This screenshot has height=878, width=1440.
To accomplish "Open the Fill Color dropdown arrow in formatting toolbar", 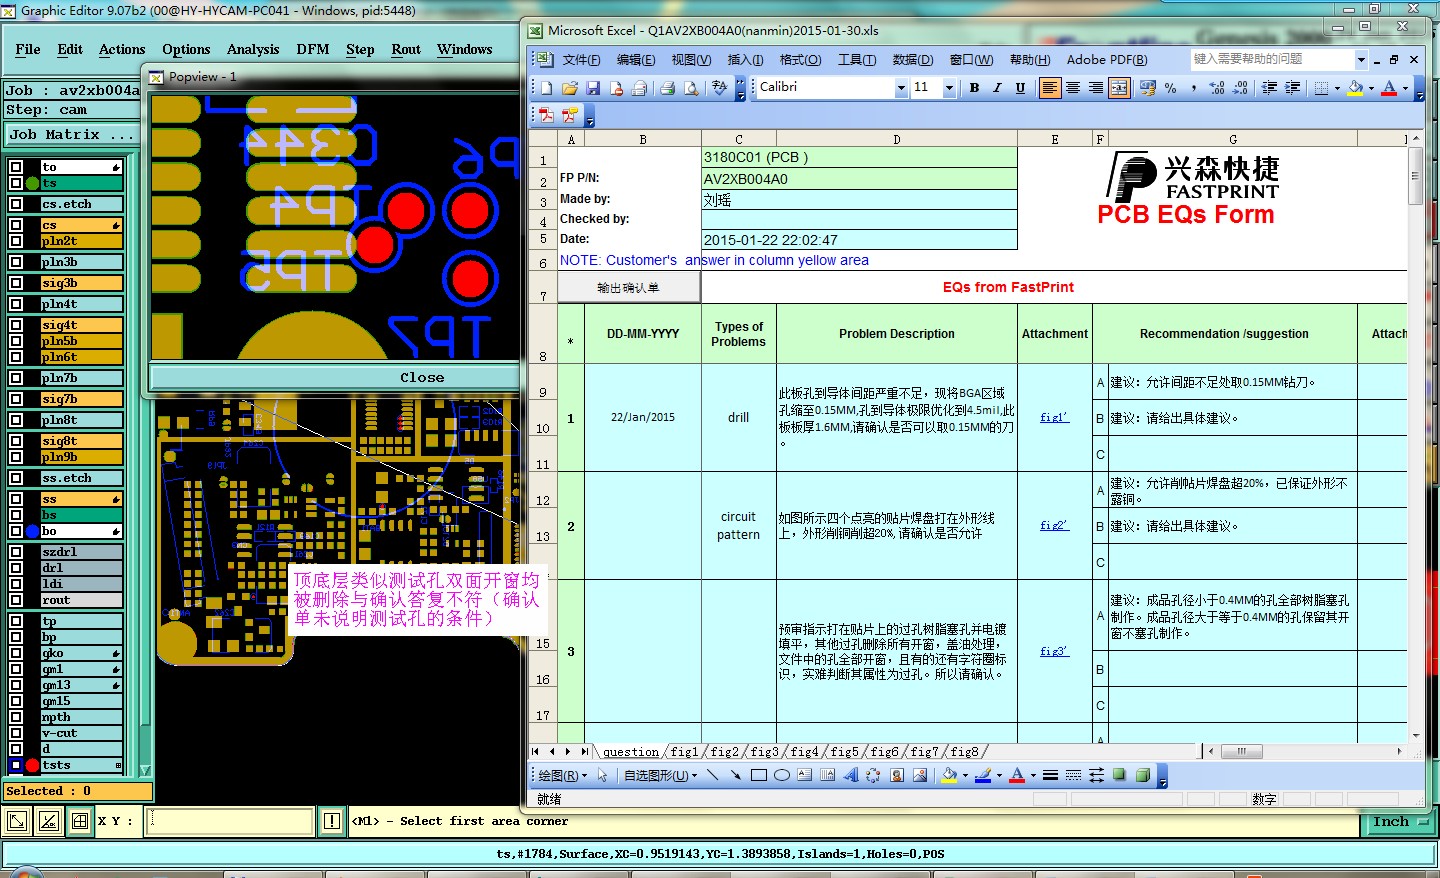I will pos(1371,88).
